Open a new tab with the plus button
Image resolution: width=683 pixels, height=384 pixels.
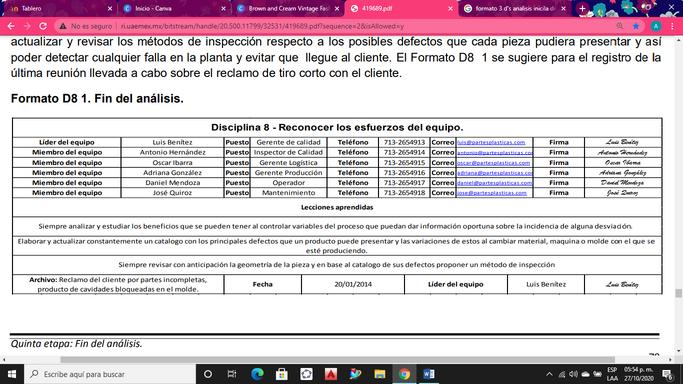[x=582, y=8]
